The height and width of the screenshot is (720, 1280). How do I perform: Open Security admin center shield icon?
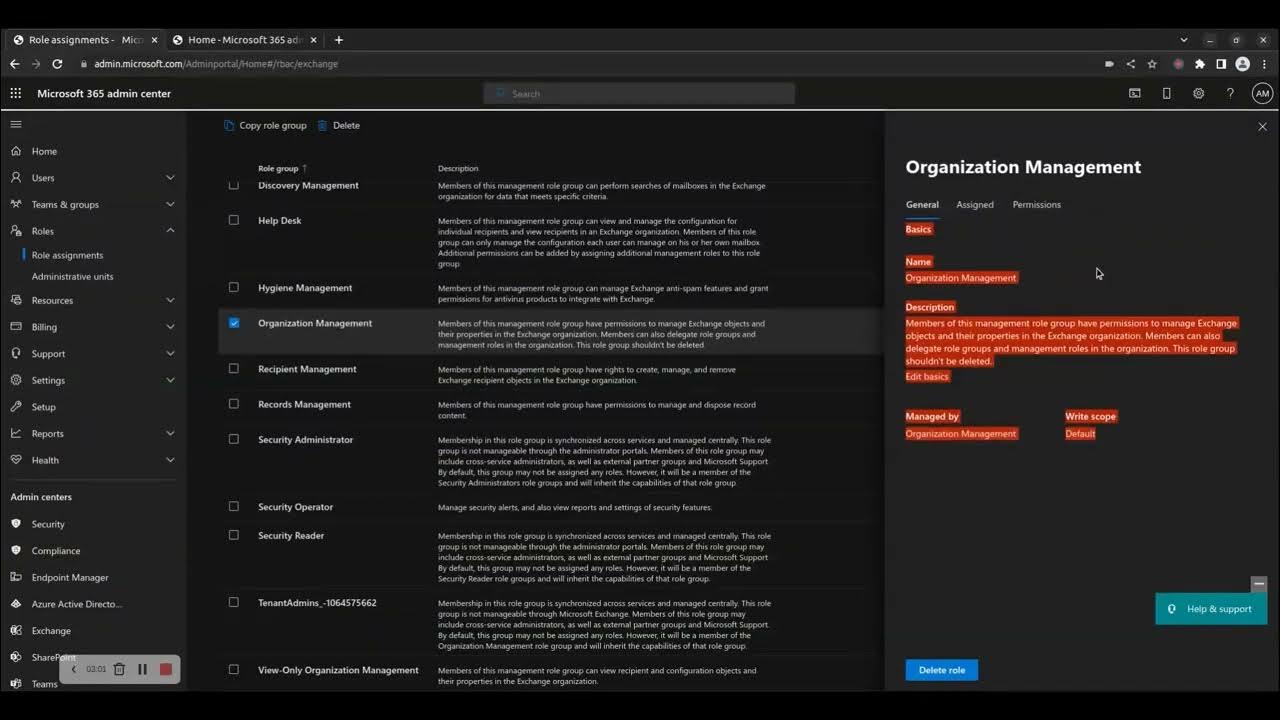pyautogui.click(x=16, y=524)
